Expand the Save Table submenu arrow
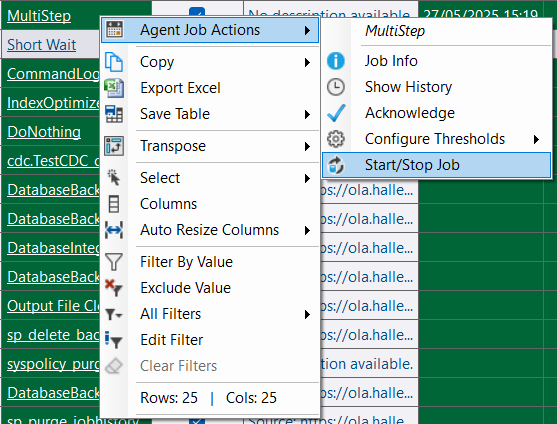The image size is (557, 424). [x=307, y=114]
